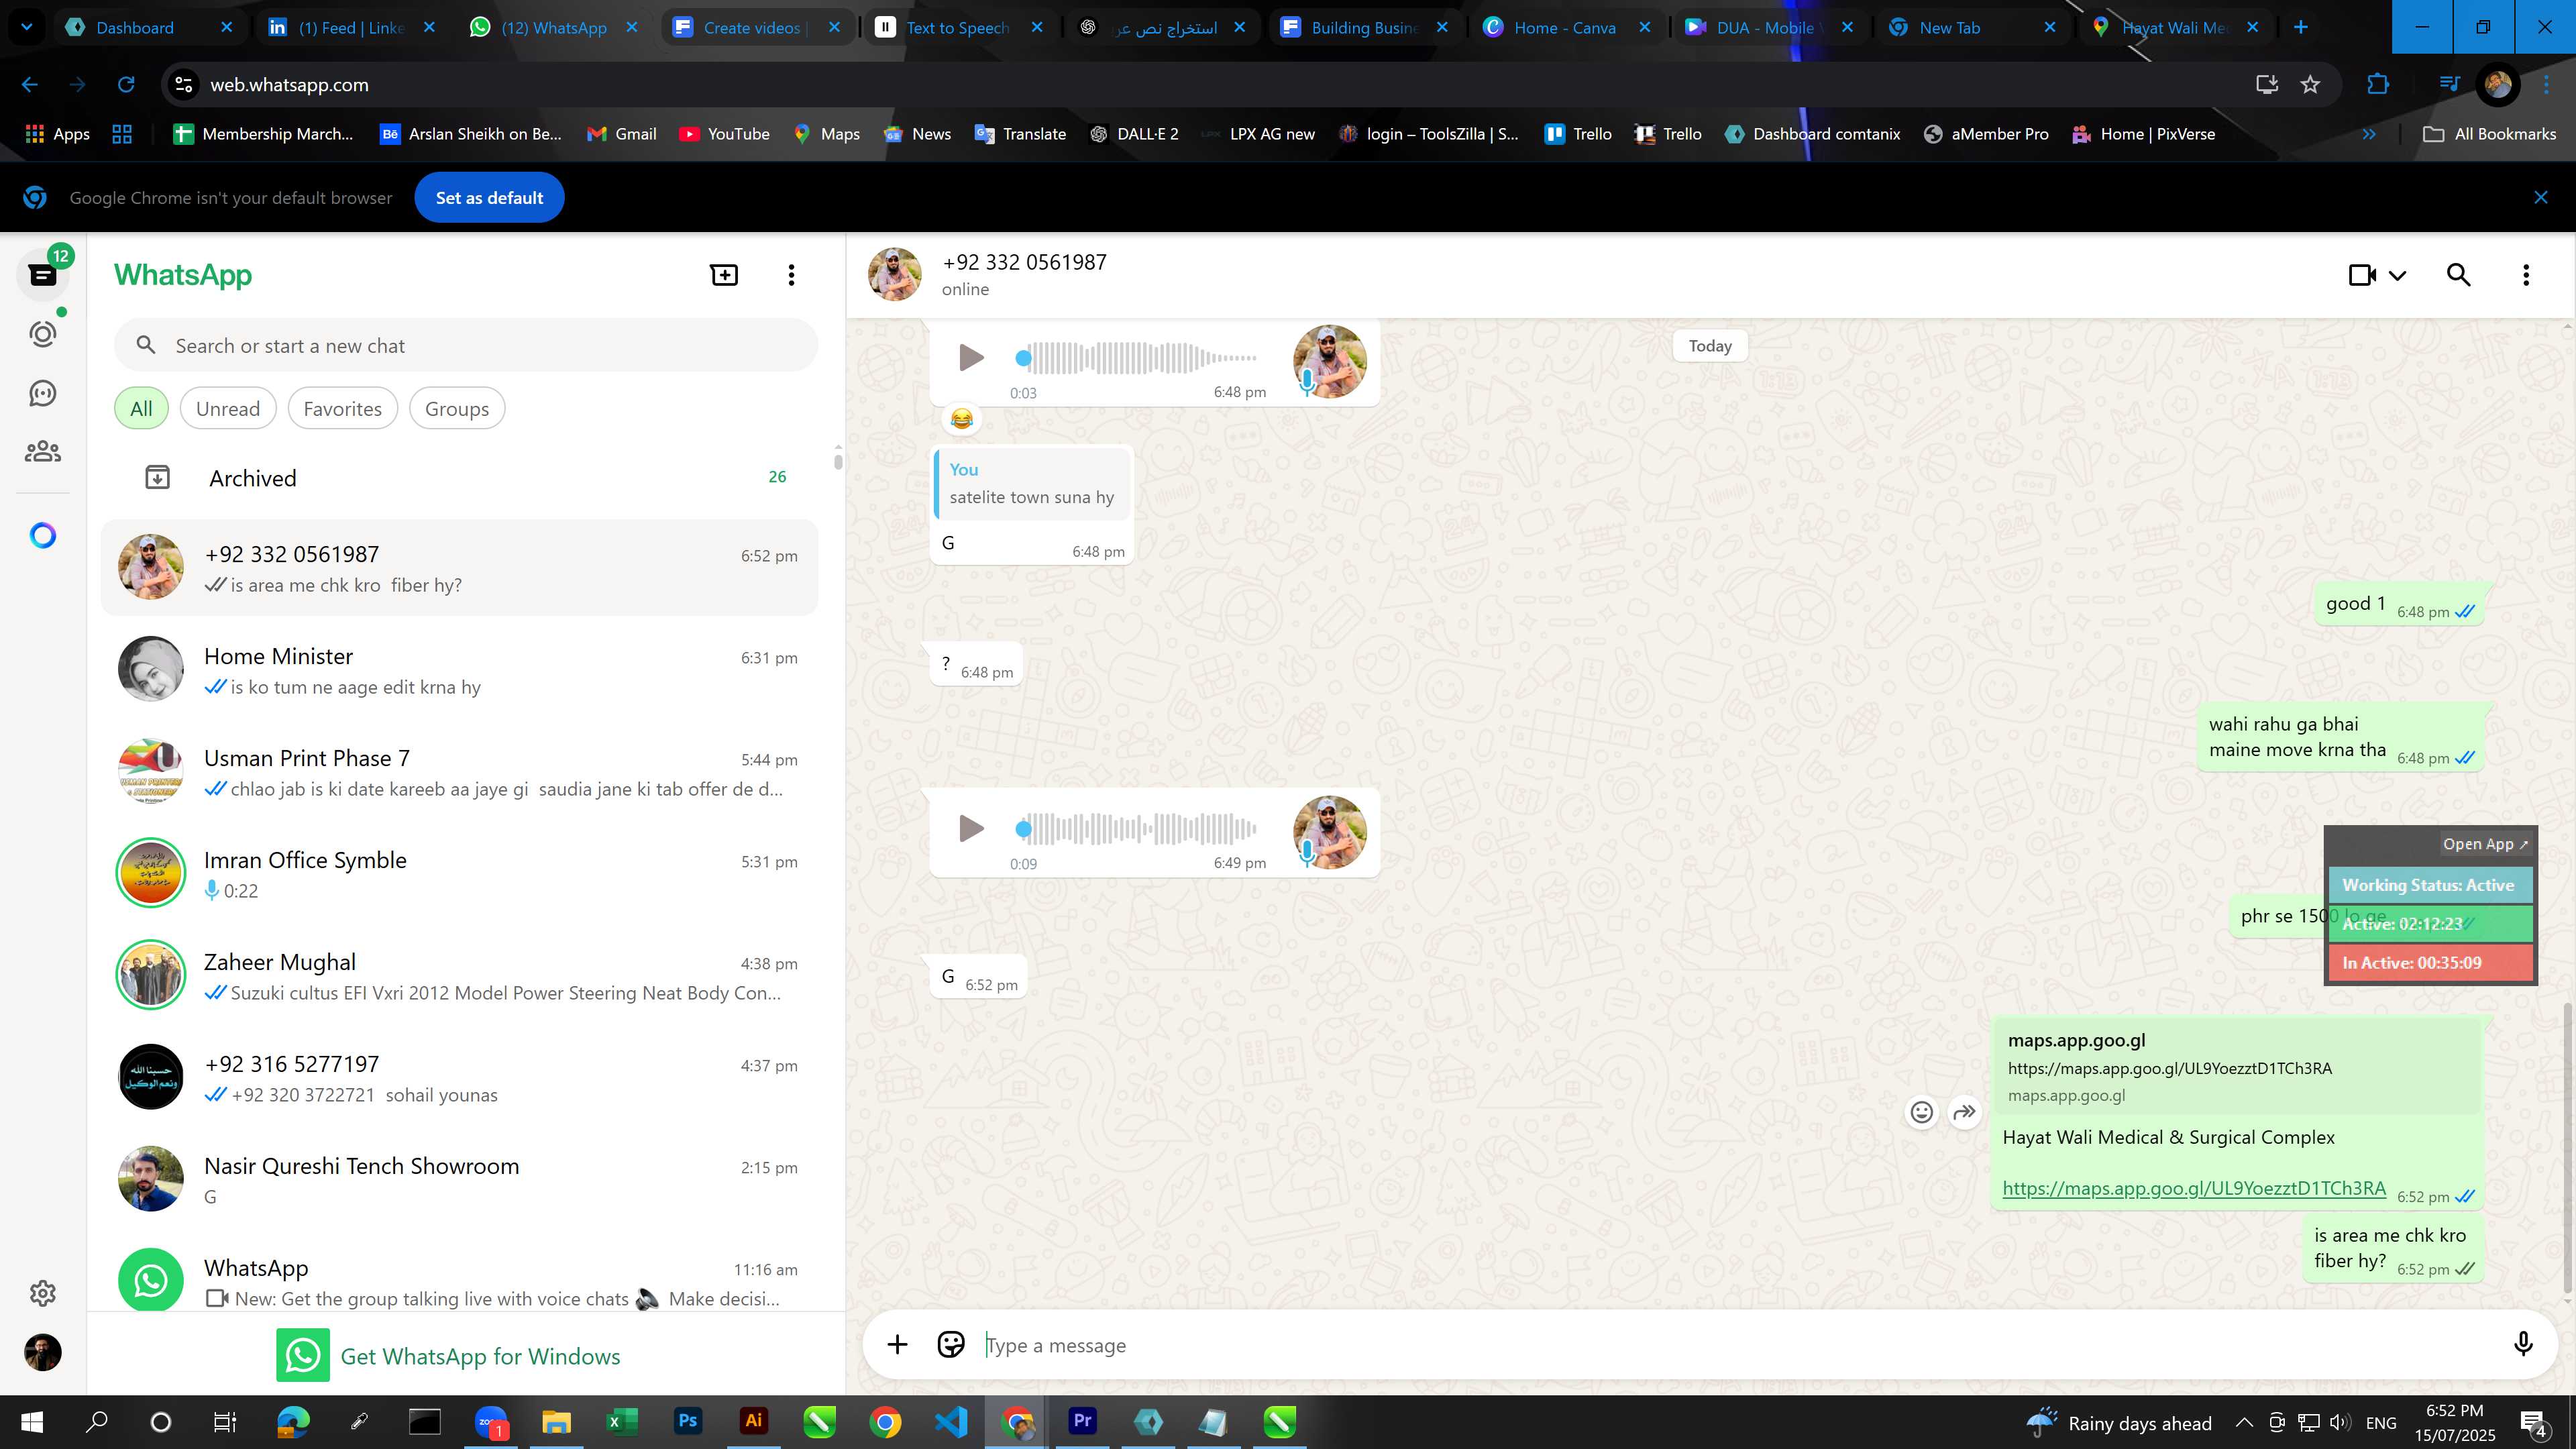The height and width of the screenshot is (1449, 2576).
Task: Expand the hidden bookmarks chevron
Action: [x=2369, y=134]
